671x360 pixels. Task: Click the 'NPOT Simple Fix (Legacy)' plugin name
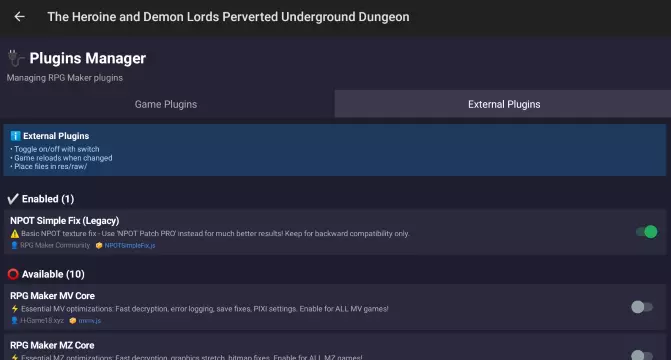tap(65, 221)
